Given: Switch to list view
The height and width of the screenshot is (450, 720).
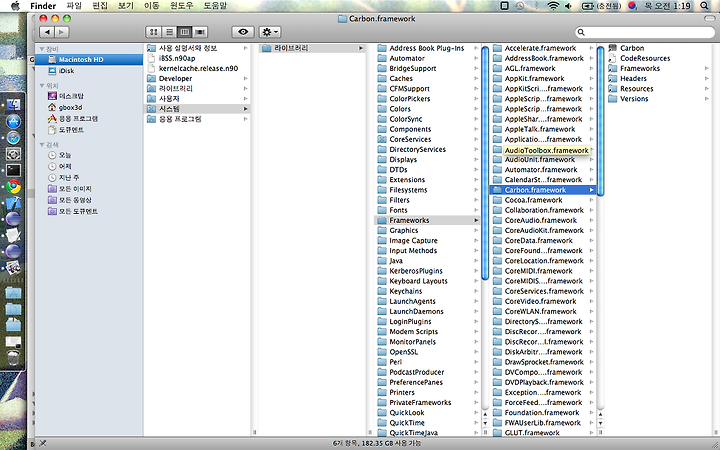Looking at the screenshot, I should (x=169, y=32).
